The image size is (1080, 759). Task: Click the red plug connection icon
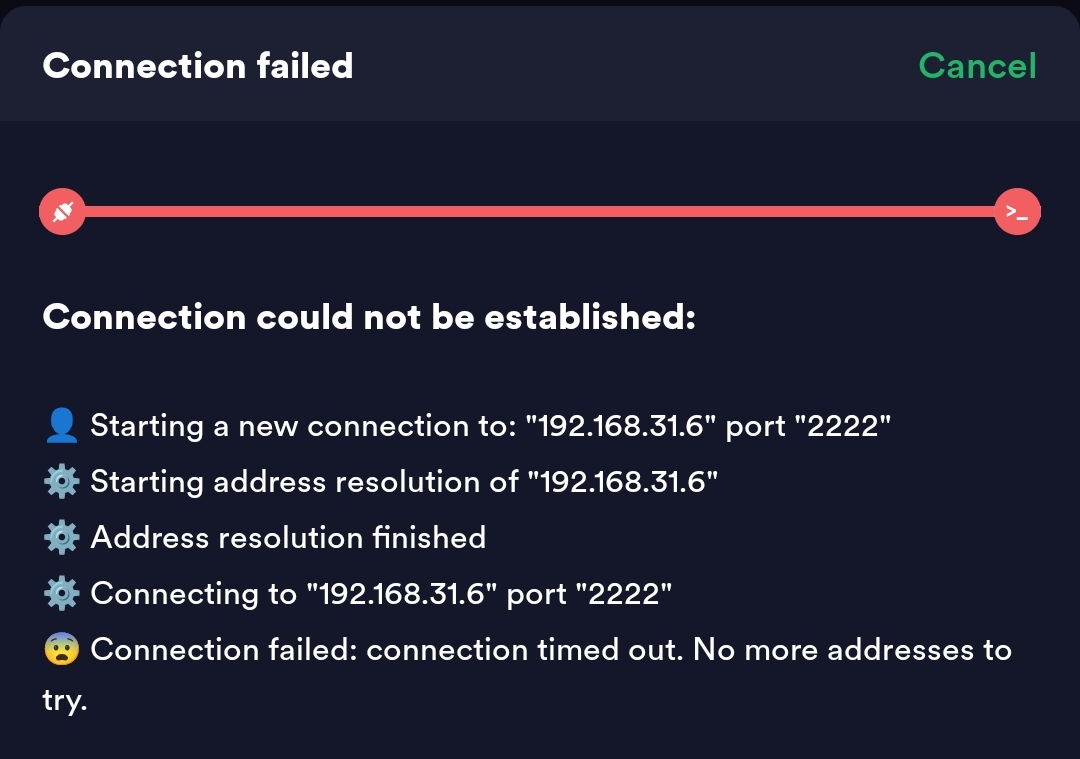[62, 212]
